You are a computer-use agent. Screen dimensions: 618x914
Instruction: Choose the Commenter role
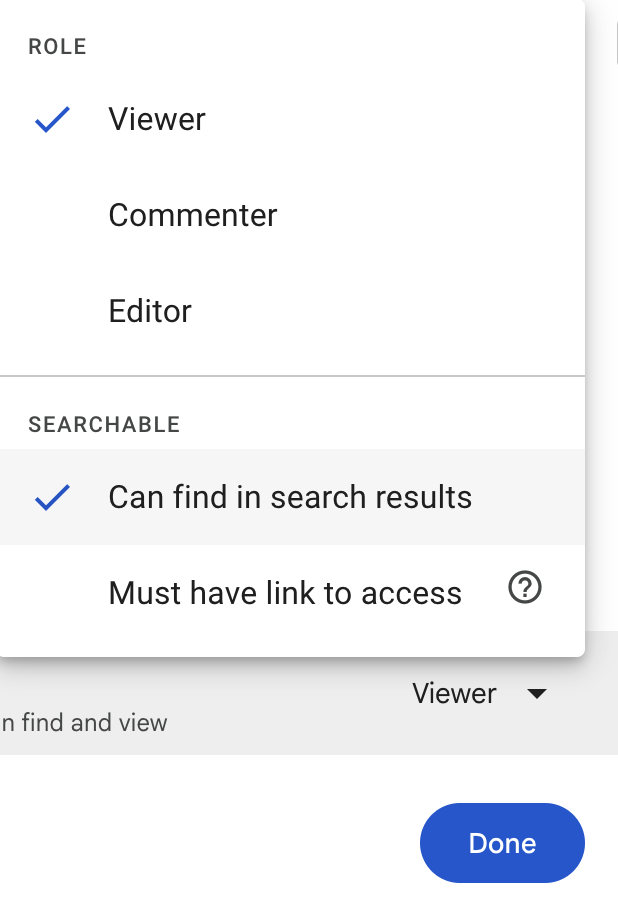tap(292, 215)
